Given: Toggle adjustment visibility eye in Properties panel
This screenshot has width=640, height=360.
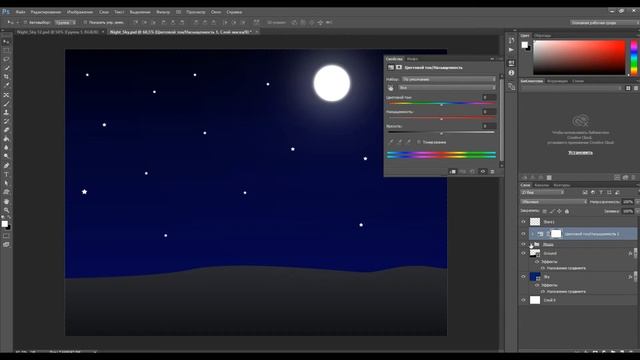Looking at the screenshot, I should point(482,172).
